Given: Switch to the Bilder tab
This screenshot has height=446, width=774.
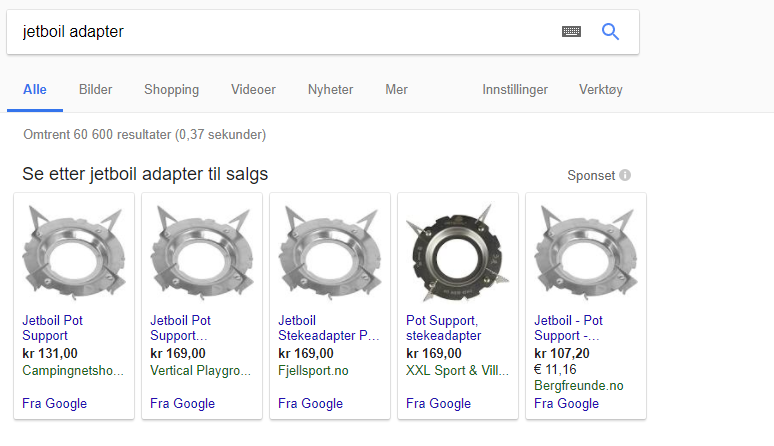Looking at the screenshot, I should [96, 89].
